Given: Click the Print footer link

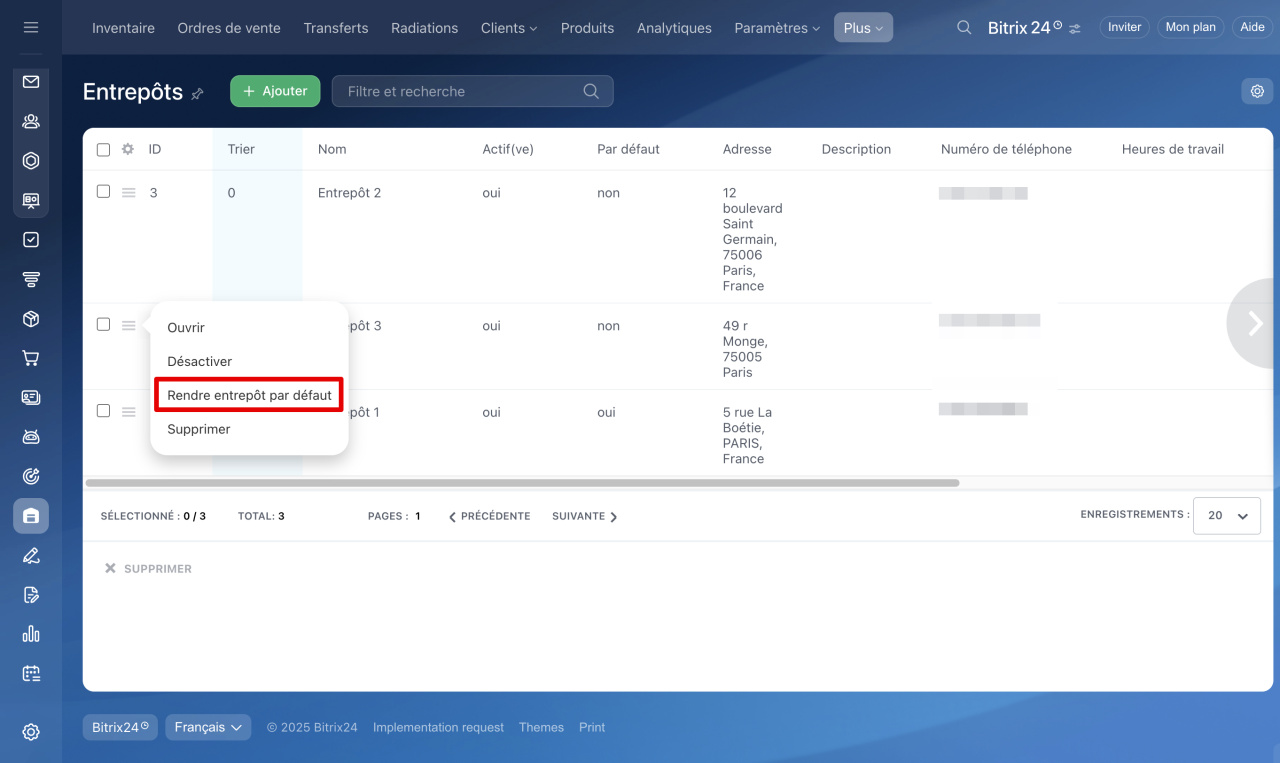Looking at the screenshot, I should tap(592, 727).
